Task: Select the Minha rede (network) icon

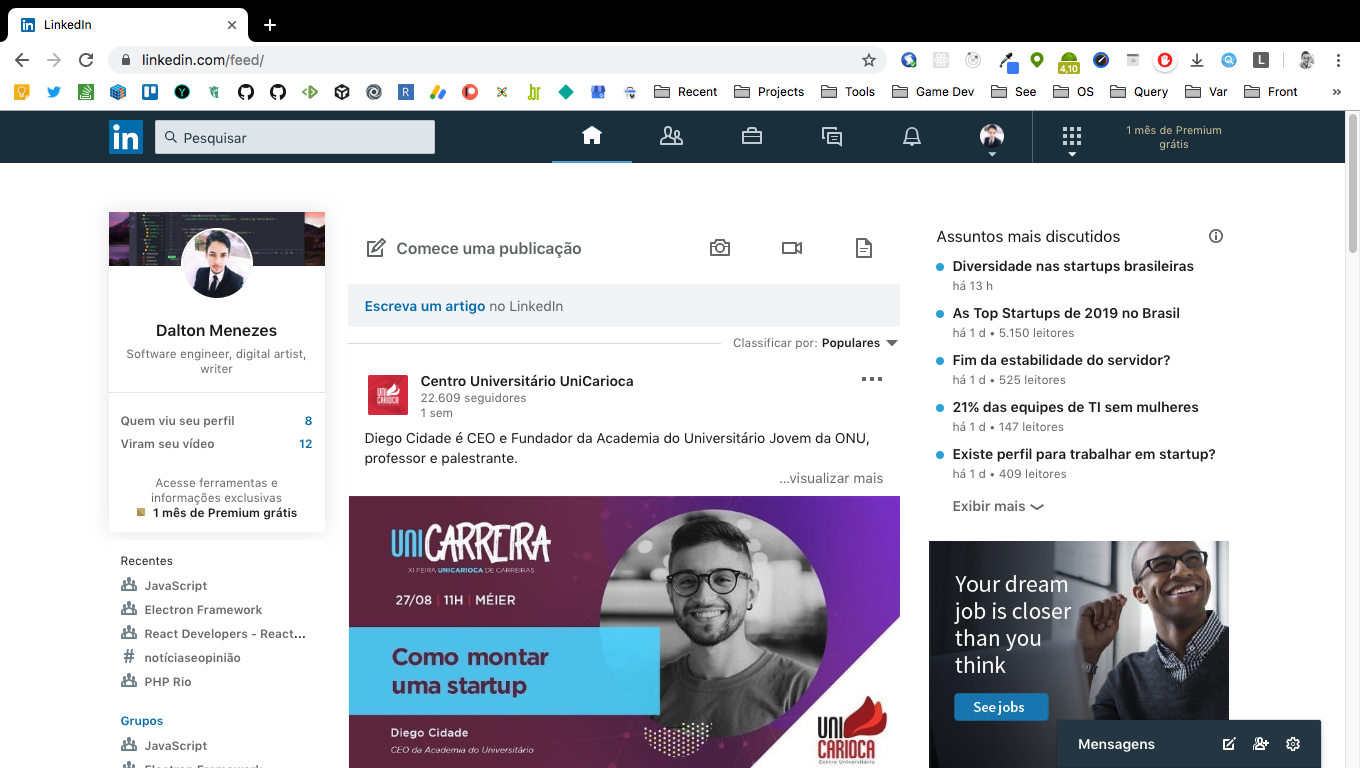Action: click(x=671, y=137)
